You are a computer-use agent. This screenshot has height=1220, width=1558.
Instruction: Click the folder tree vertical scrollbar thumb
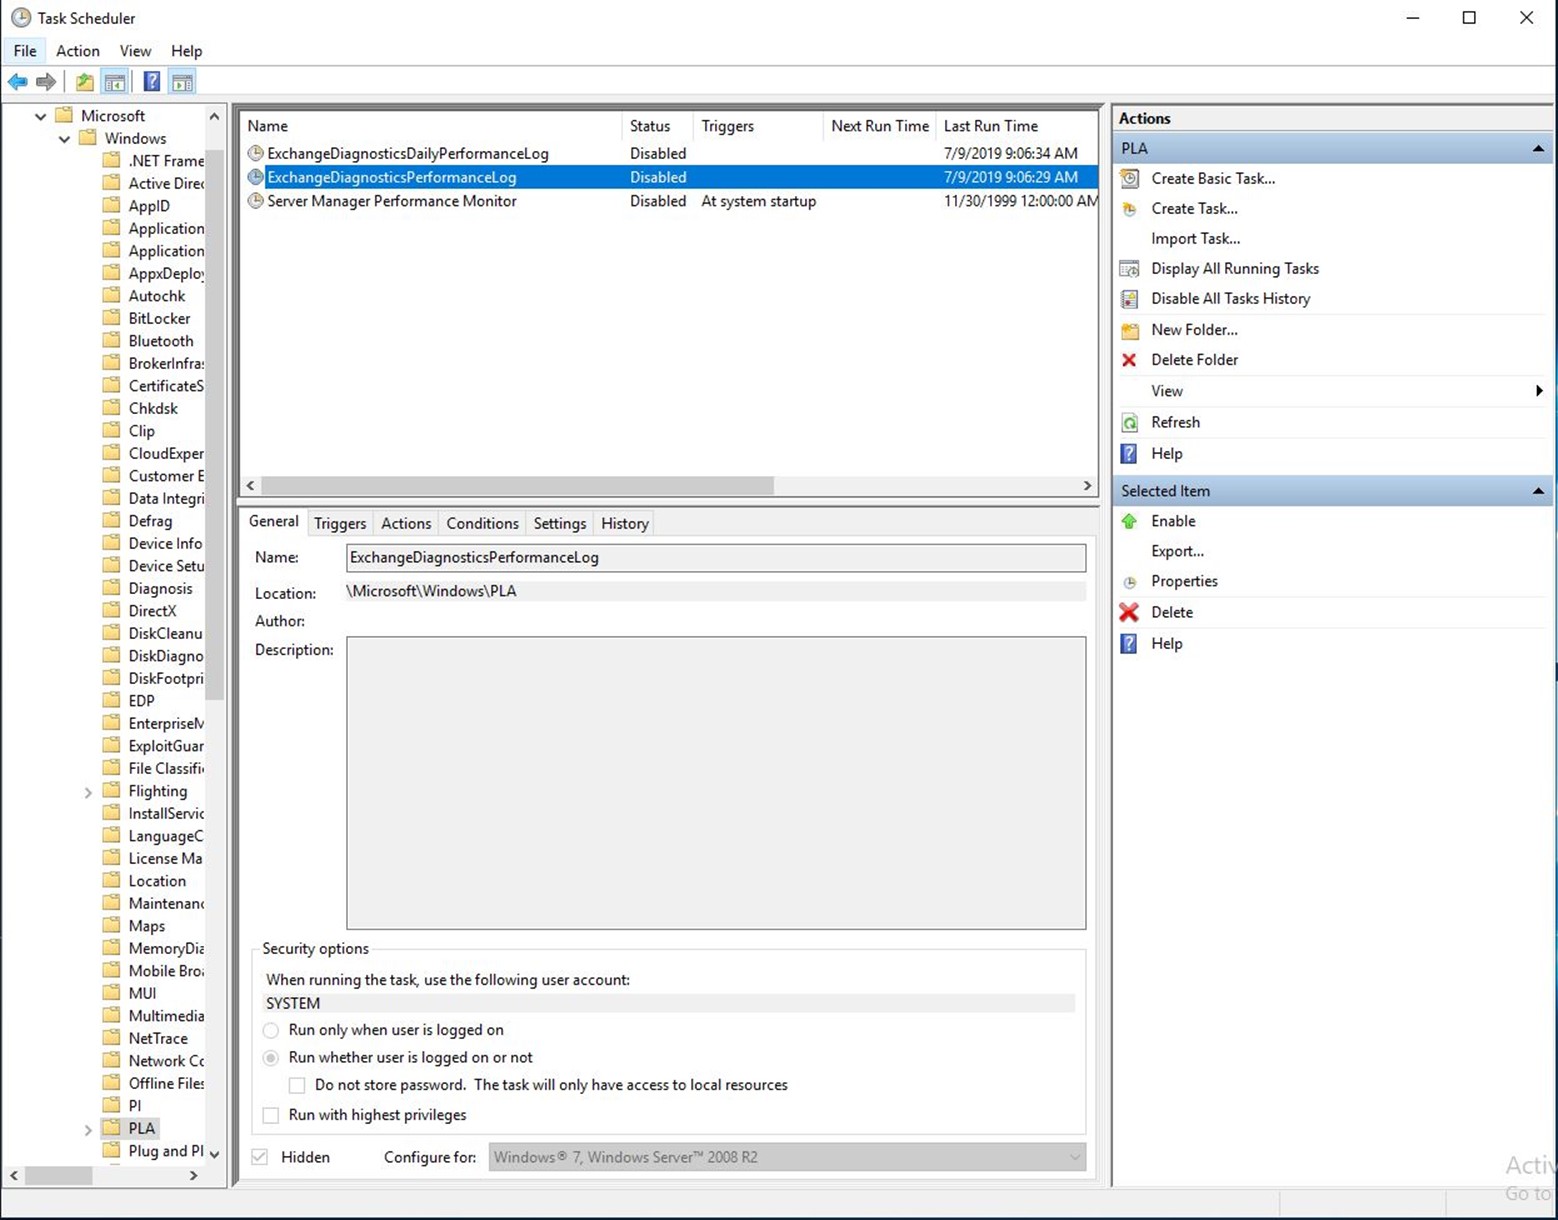point(214,427)
